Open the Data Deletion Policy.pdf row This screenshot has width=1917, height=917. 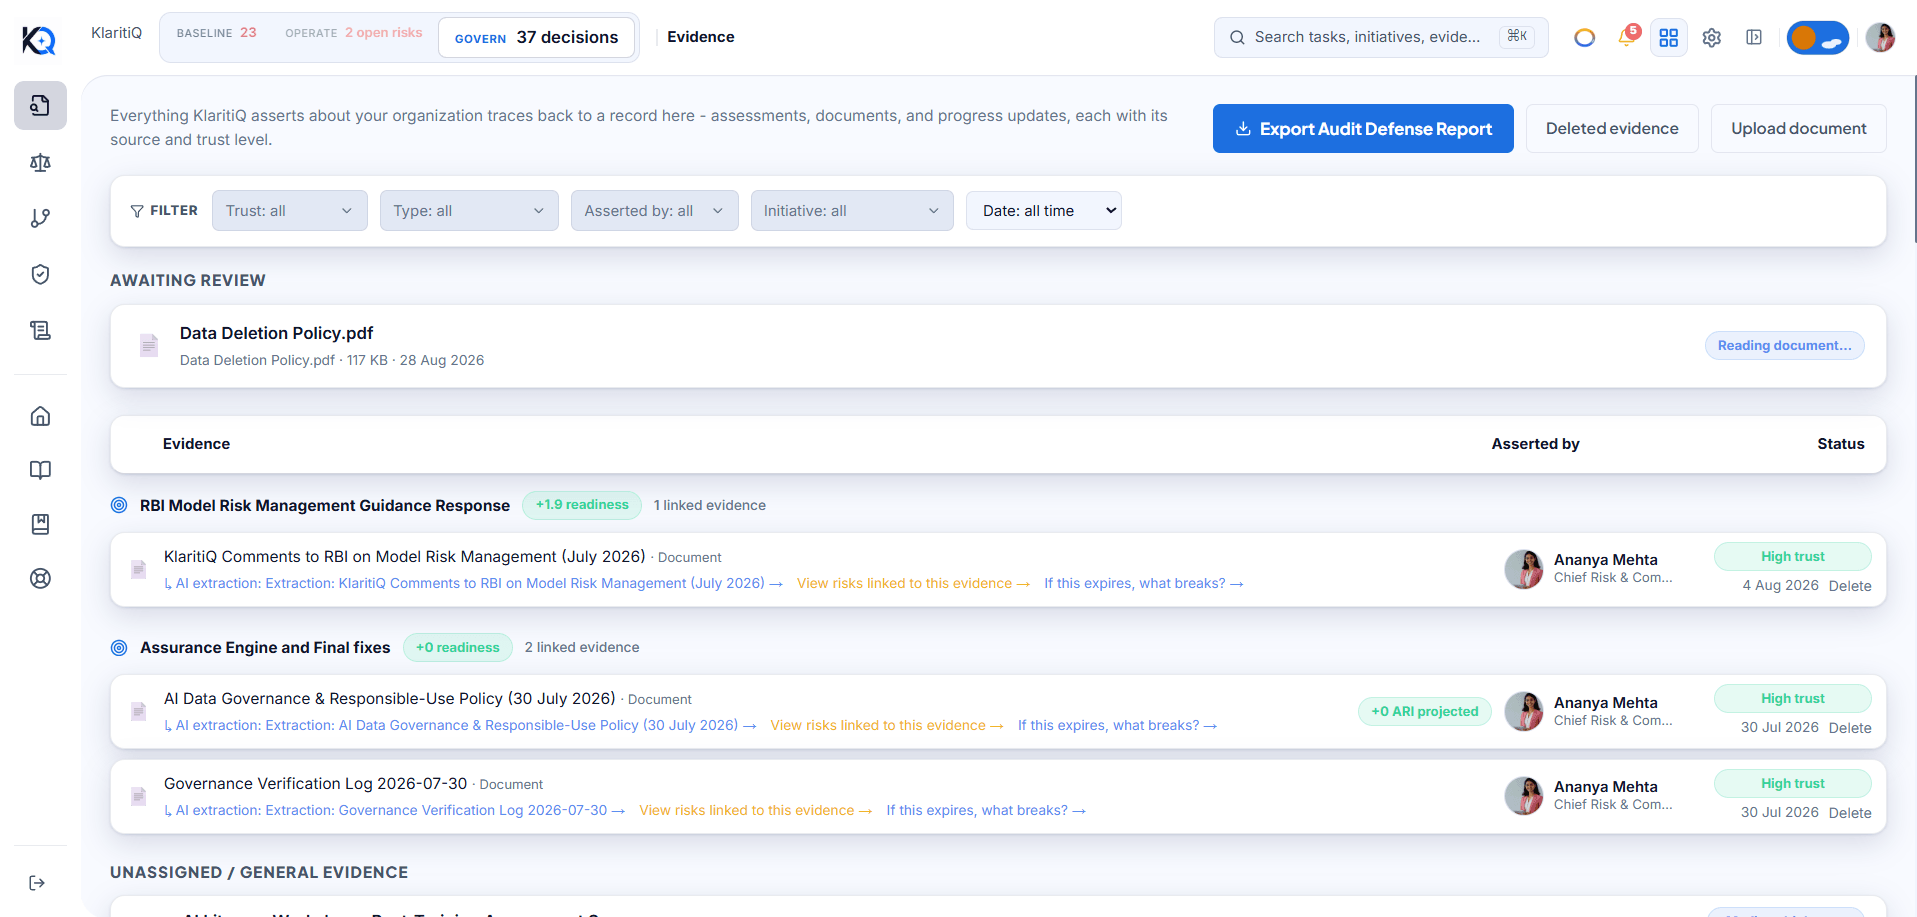pos(998,346)
